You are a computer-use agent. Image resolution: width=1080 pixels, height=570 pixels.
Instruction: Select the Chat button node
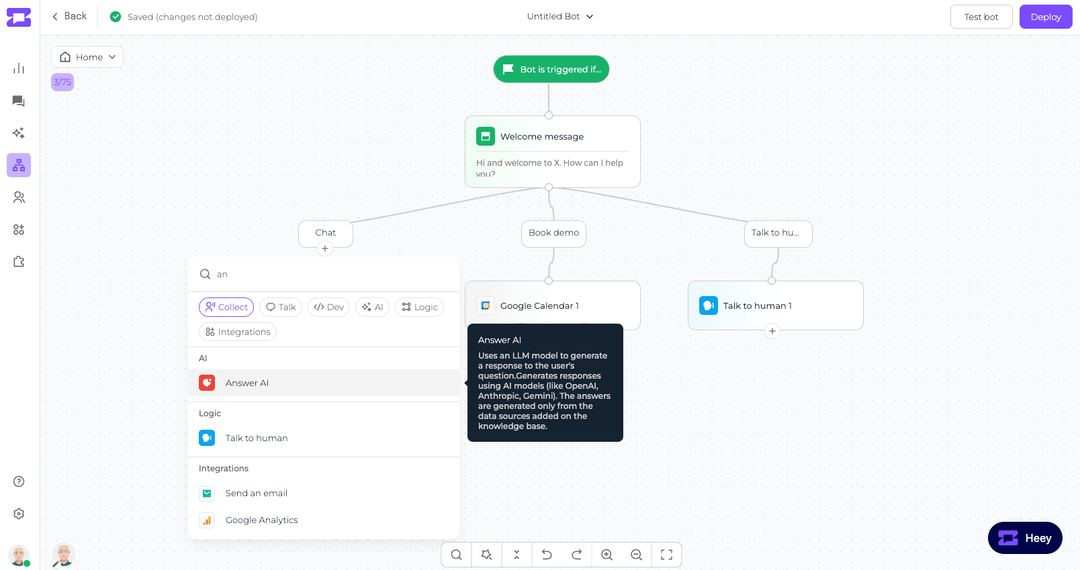pyautogui.click(x=325, y=233)
